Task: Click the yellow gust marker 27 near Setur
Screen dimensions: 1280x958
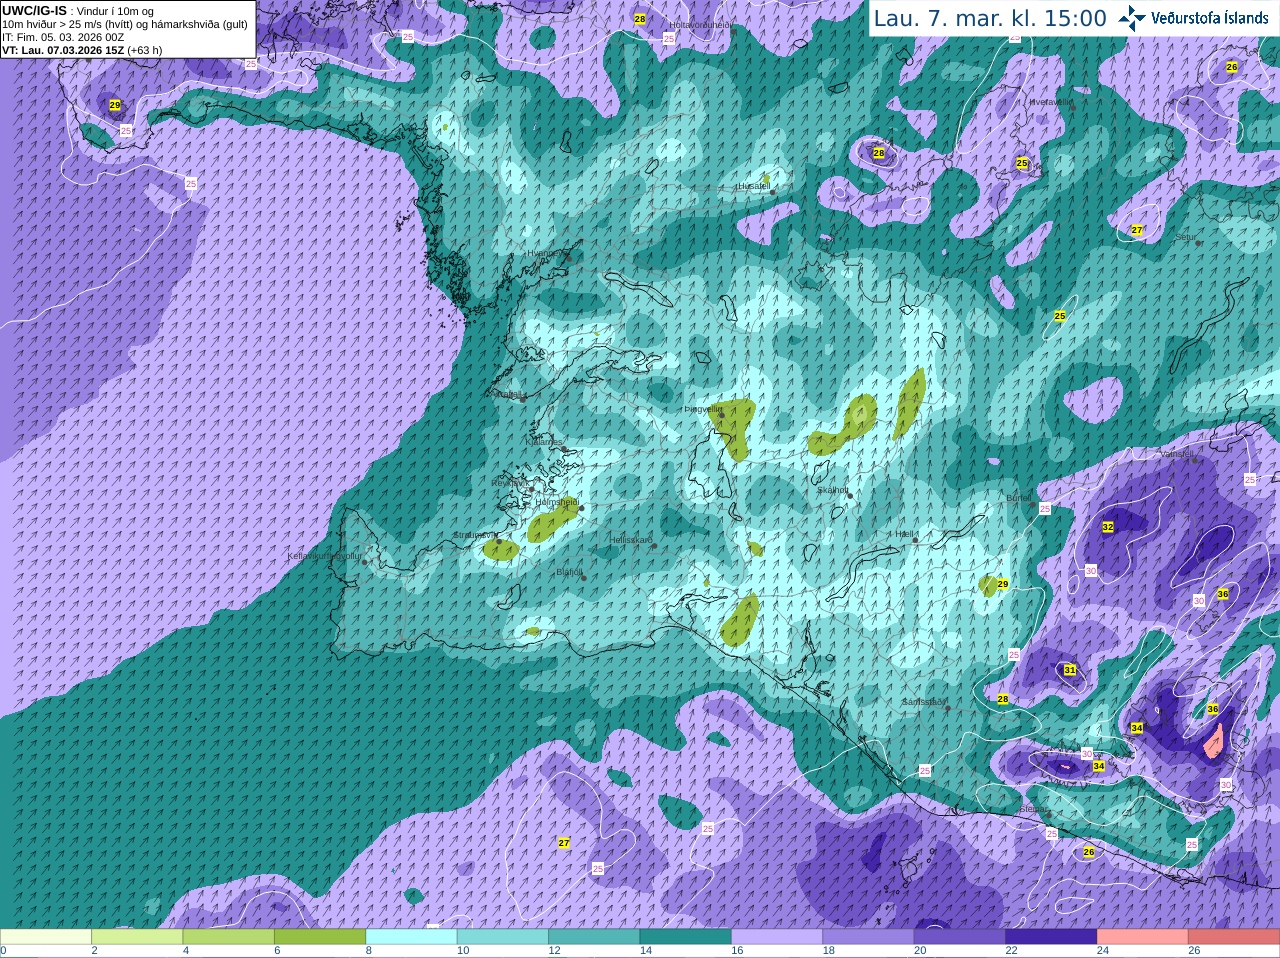Action: (x=1137, y=230)
